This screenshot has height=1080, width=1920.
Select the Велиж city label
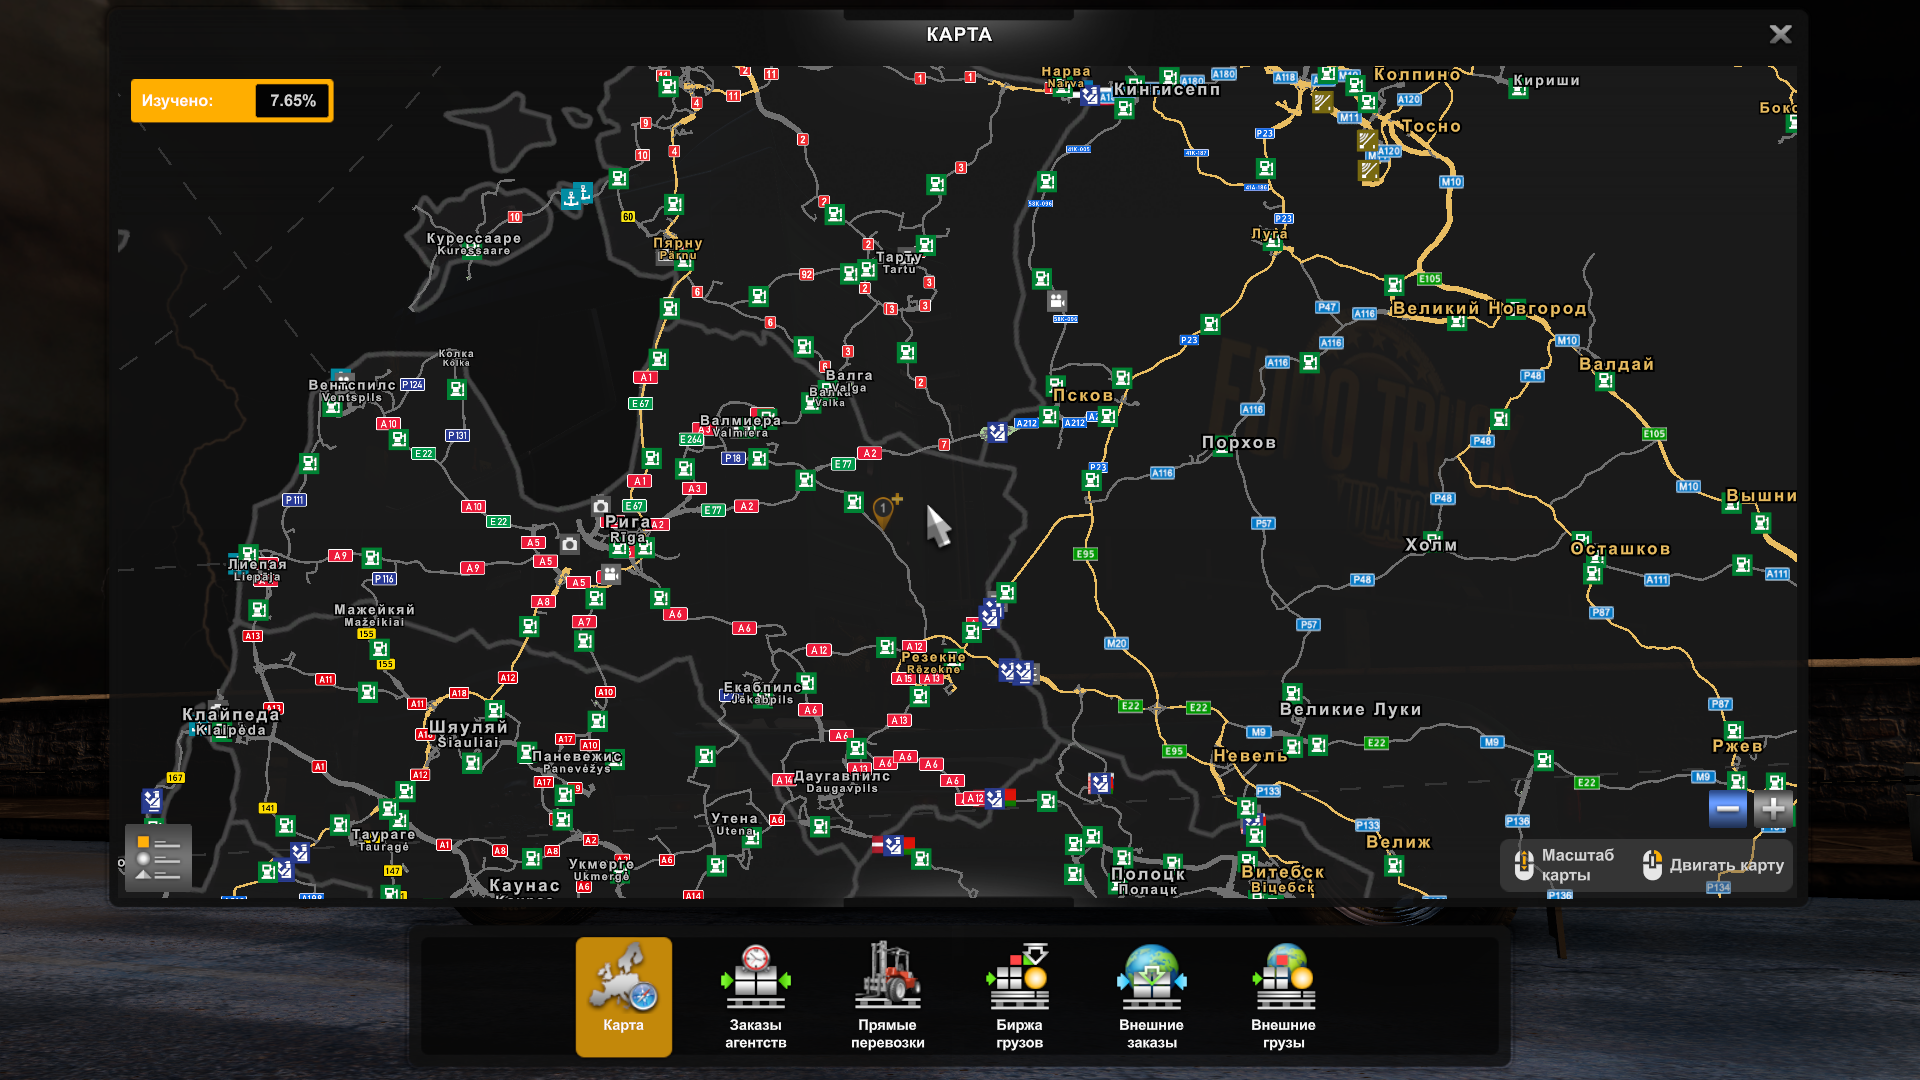click(1398, 842)
